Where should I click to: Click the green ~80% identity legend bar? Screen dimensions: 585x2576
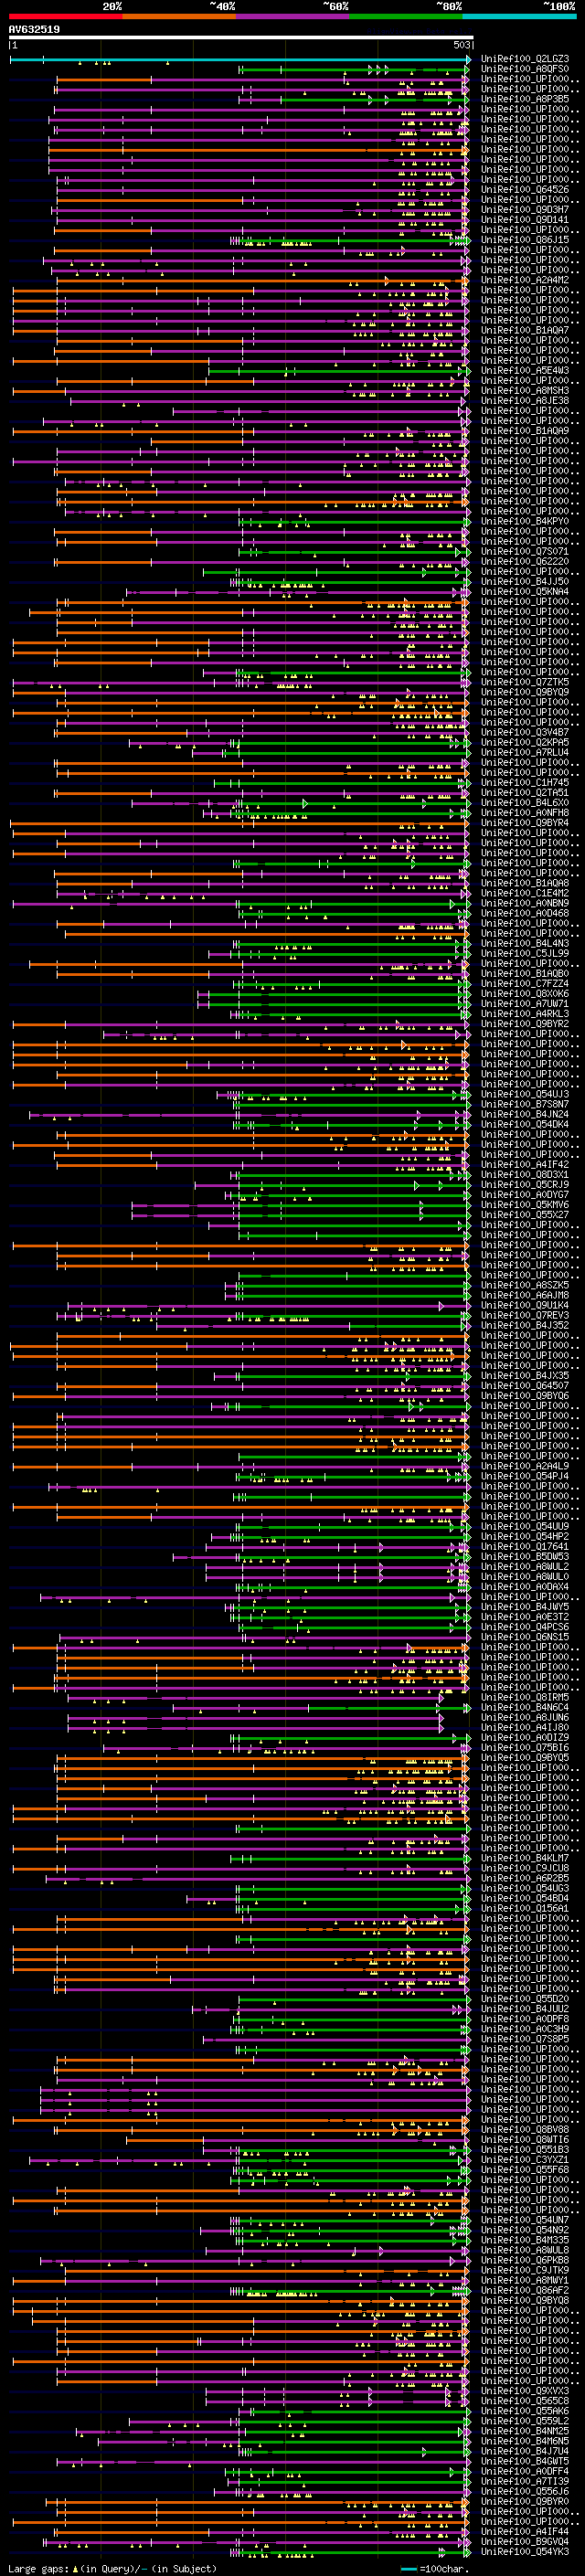click(406, 16)
